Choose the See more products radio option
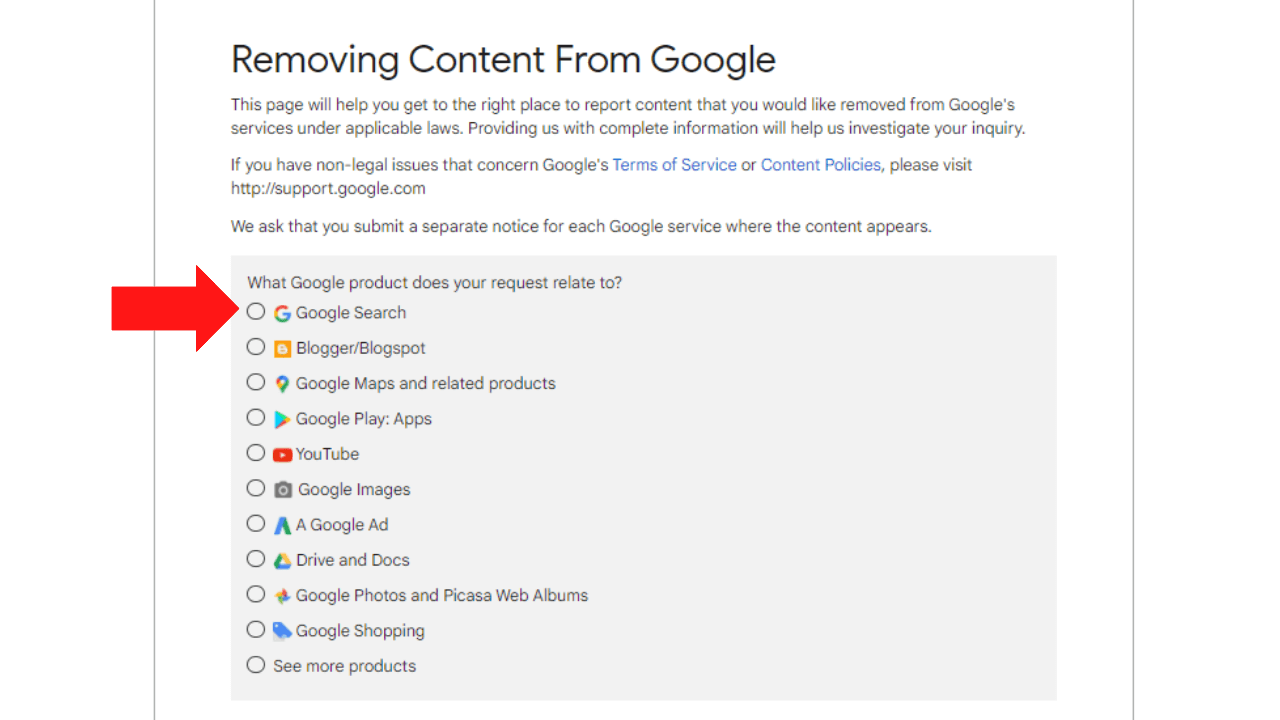 tap(256, 665)
